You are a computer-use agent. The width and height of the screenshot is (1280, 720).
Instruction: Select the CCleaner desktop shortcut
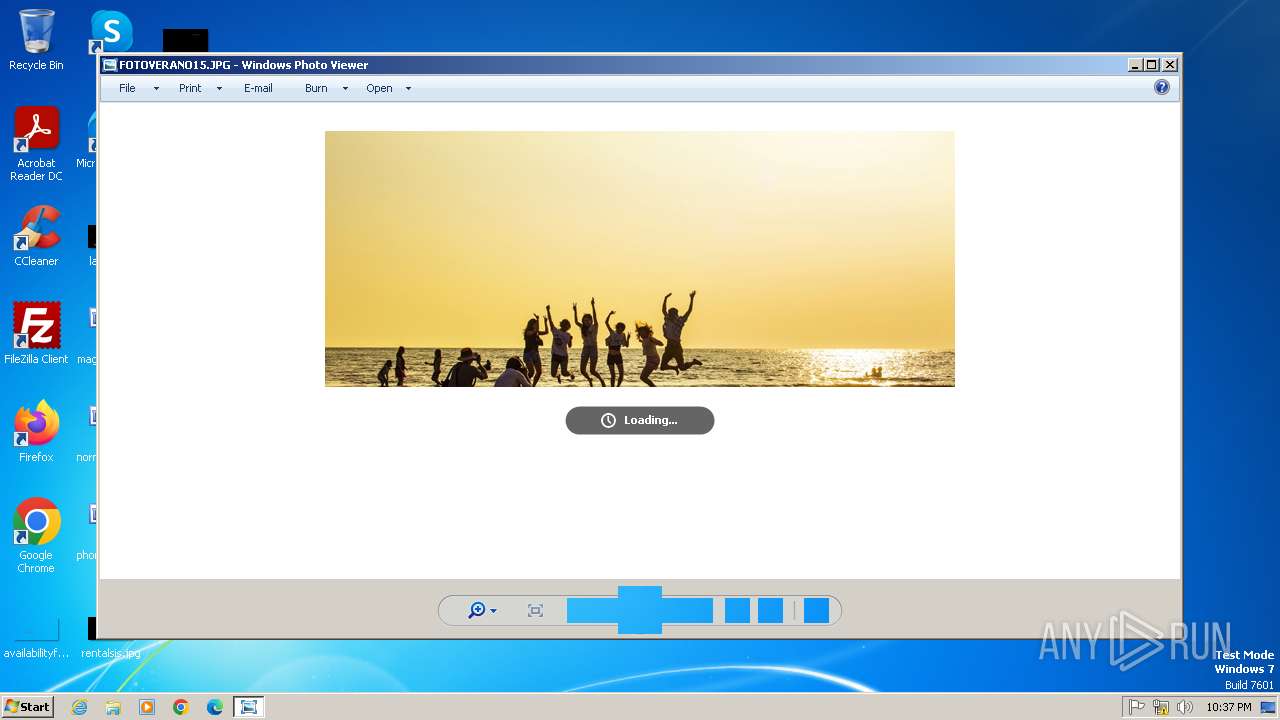click(36, 236)
